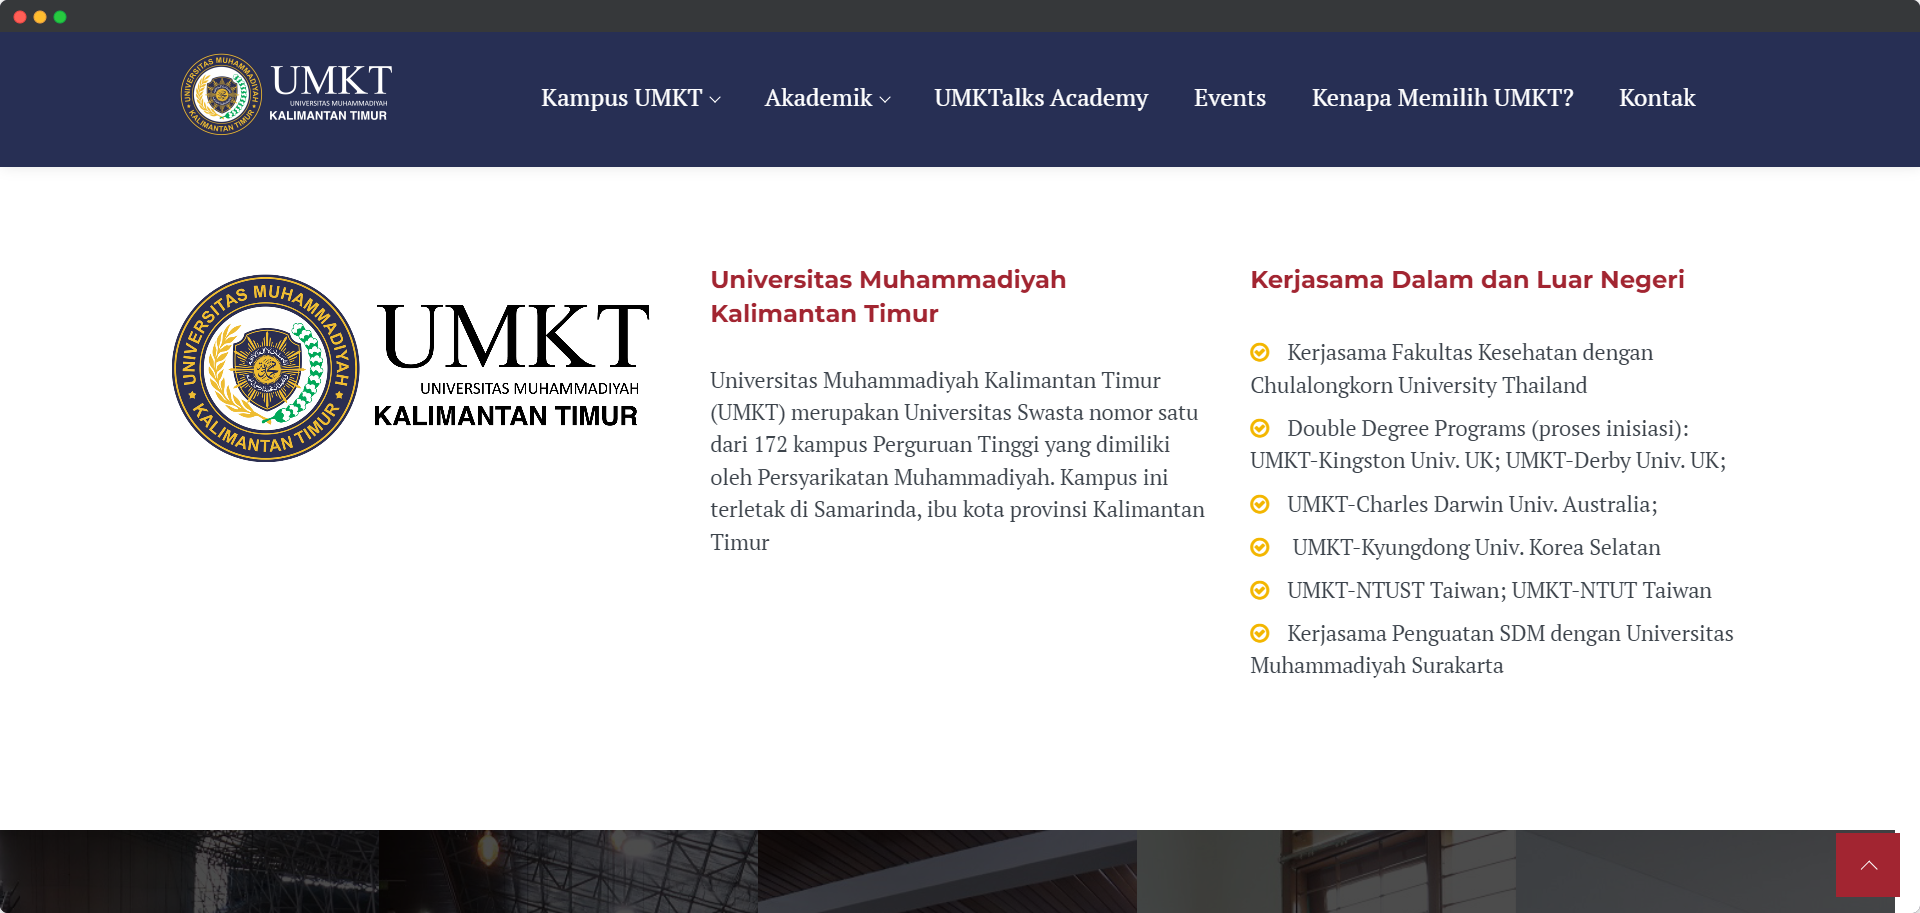This screenshot has width=1920, height=913.
Task: Click the Kerjasama Dalam dan Luar Negeri heading
Action: click(1467, 280)
